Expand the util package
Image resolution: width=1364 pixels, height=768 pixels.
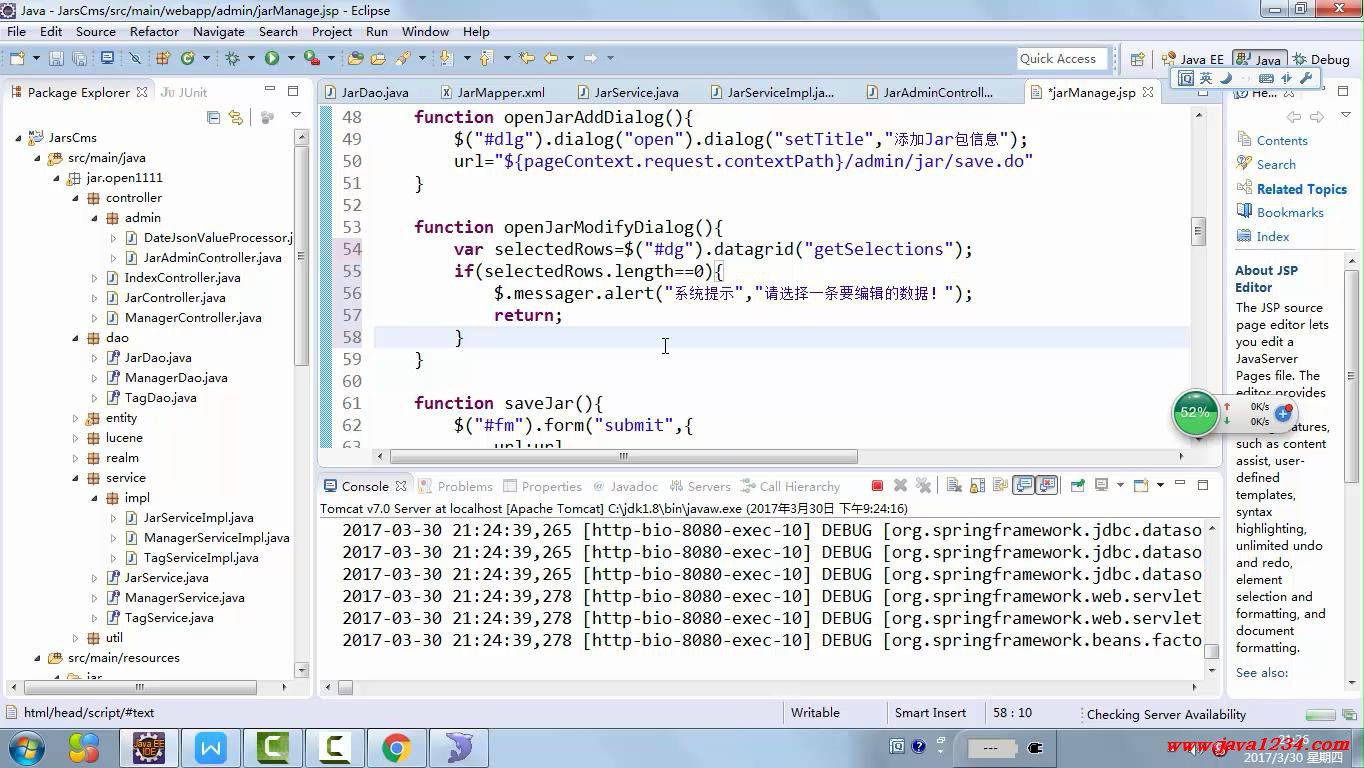point(75,638)
